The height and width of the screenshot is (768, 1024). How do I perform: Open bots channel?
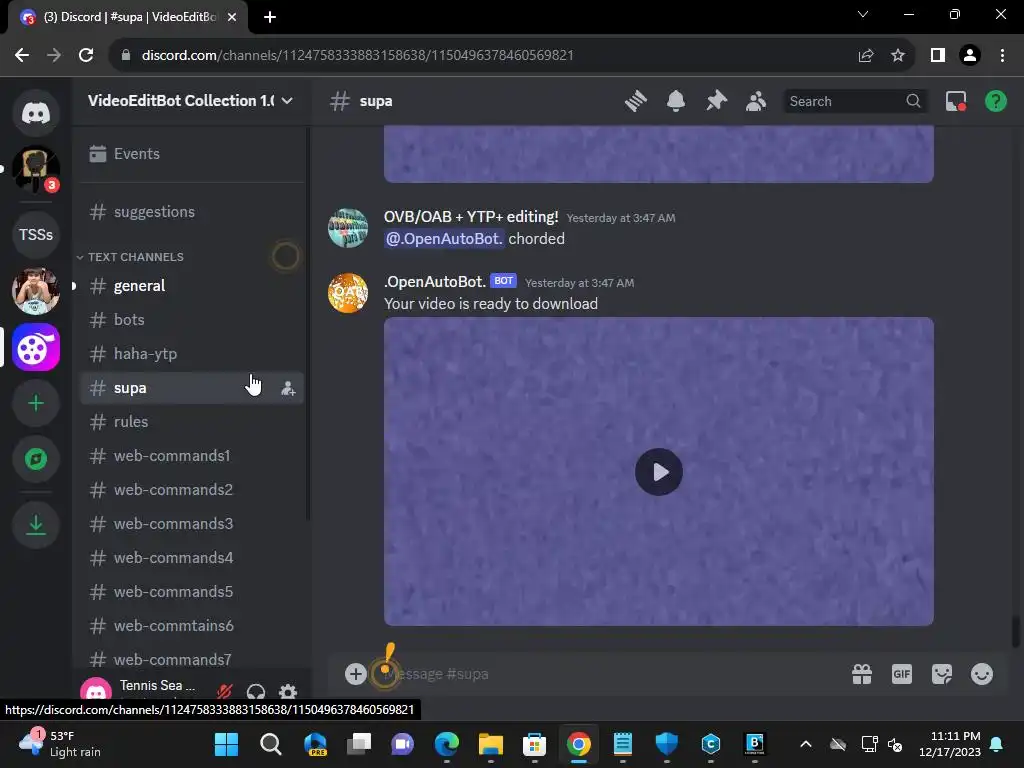(x=192, y=319)
